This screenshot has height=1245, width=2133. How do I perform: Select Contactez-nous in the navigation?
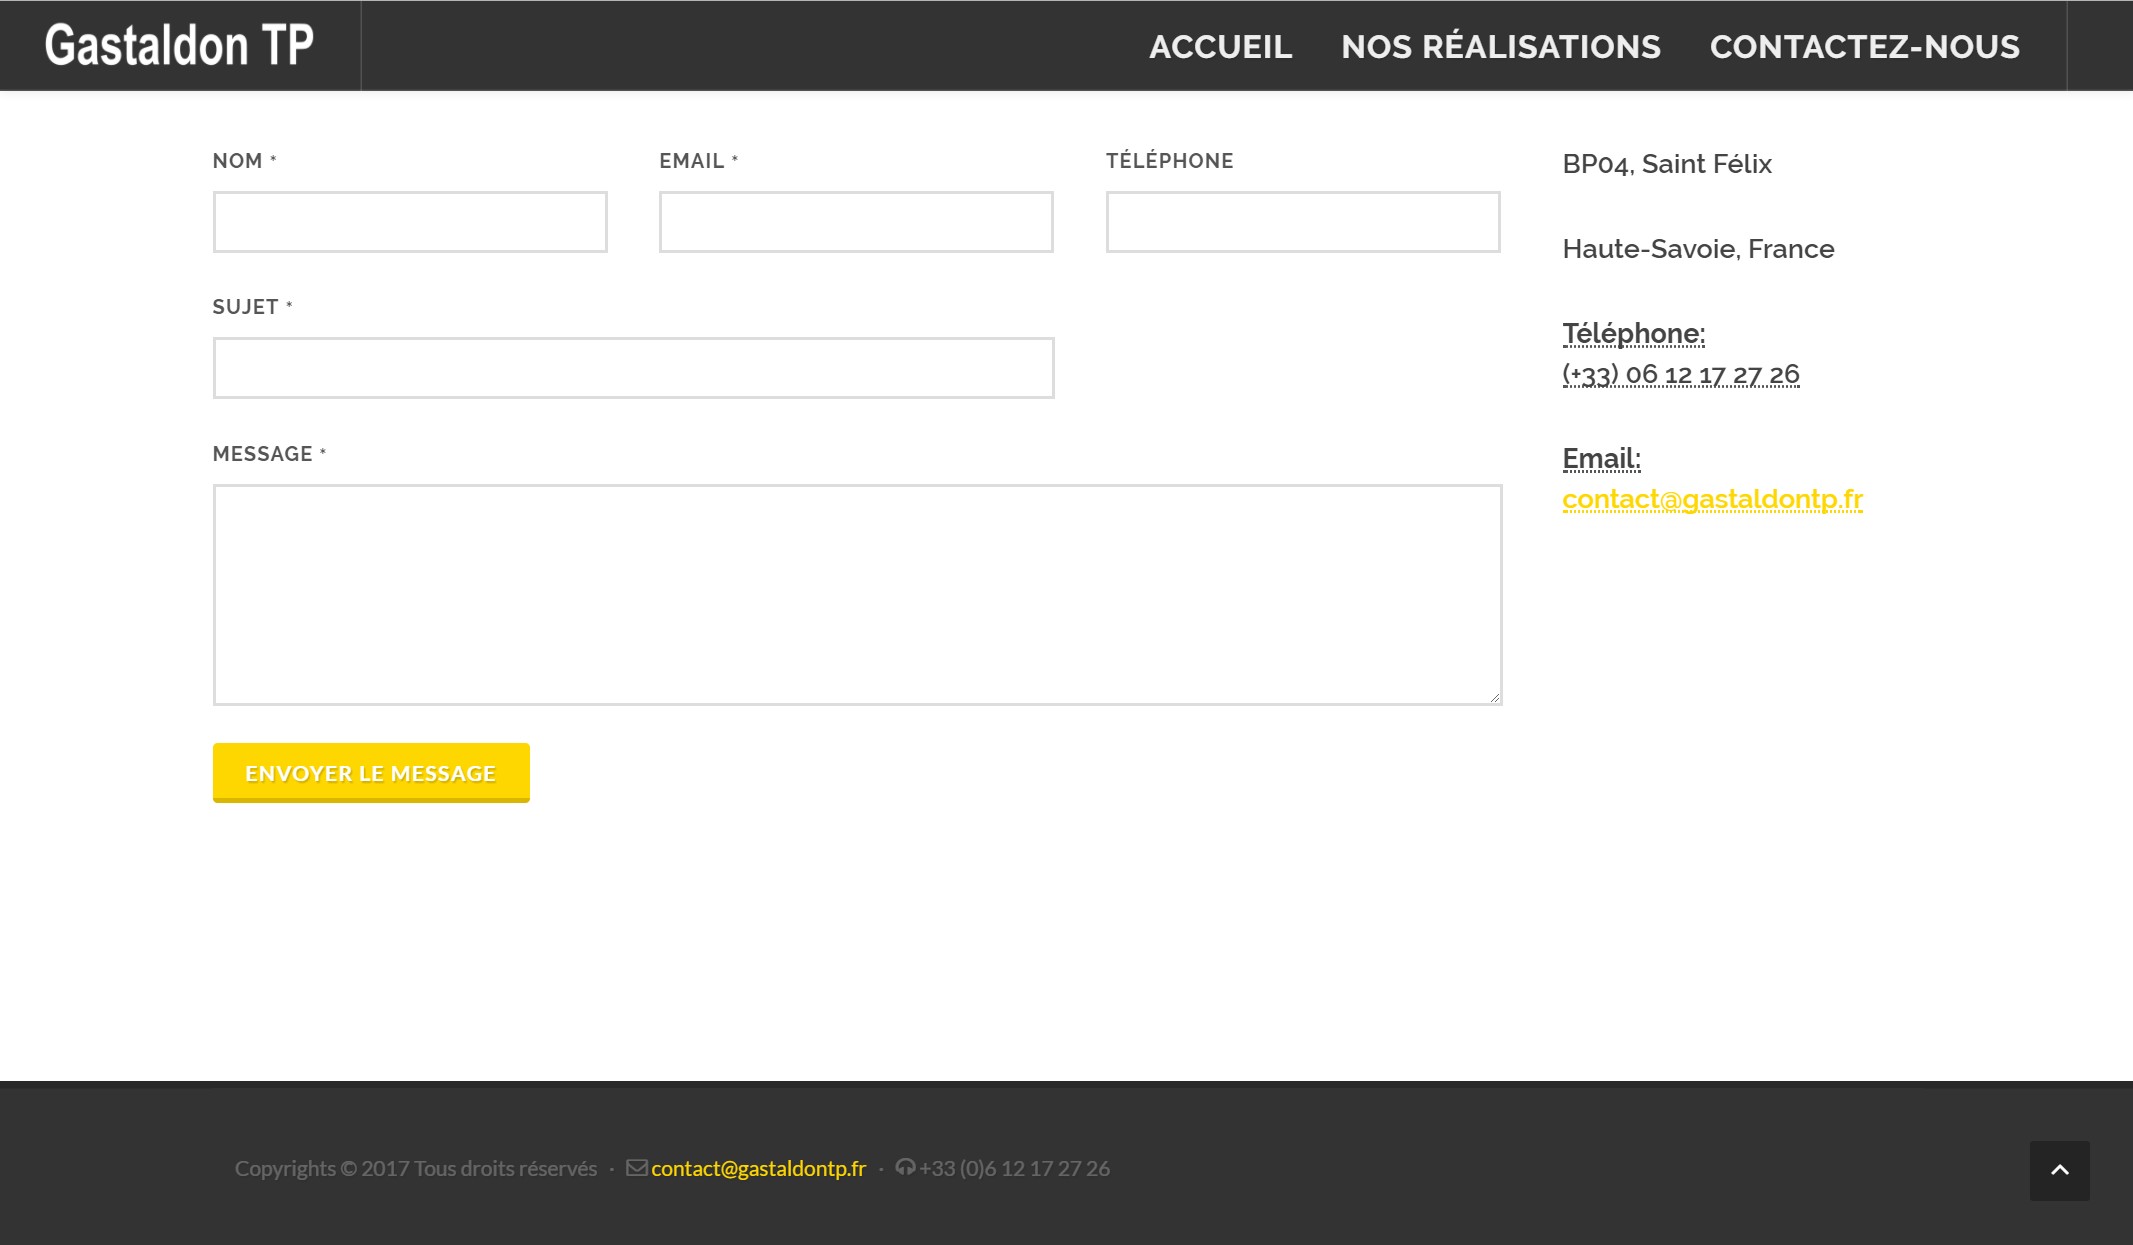[x=1864, y=47]
